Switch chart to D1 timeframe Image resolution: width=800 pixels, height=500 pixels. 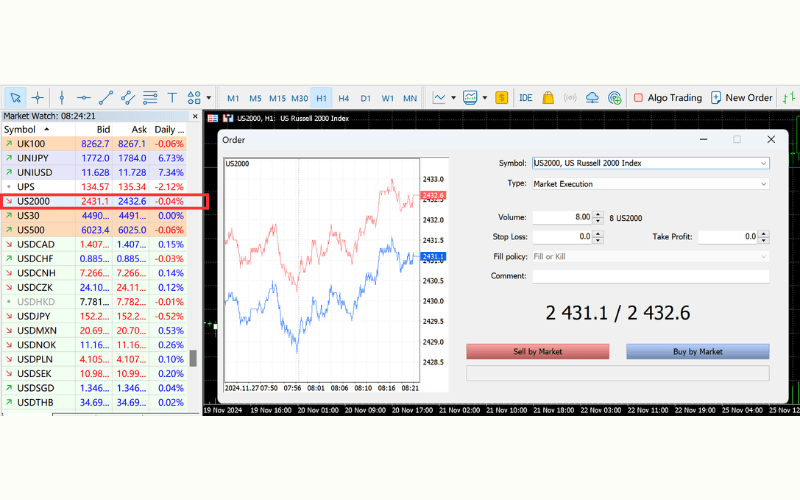(366, 98)
